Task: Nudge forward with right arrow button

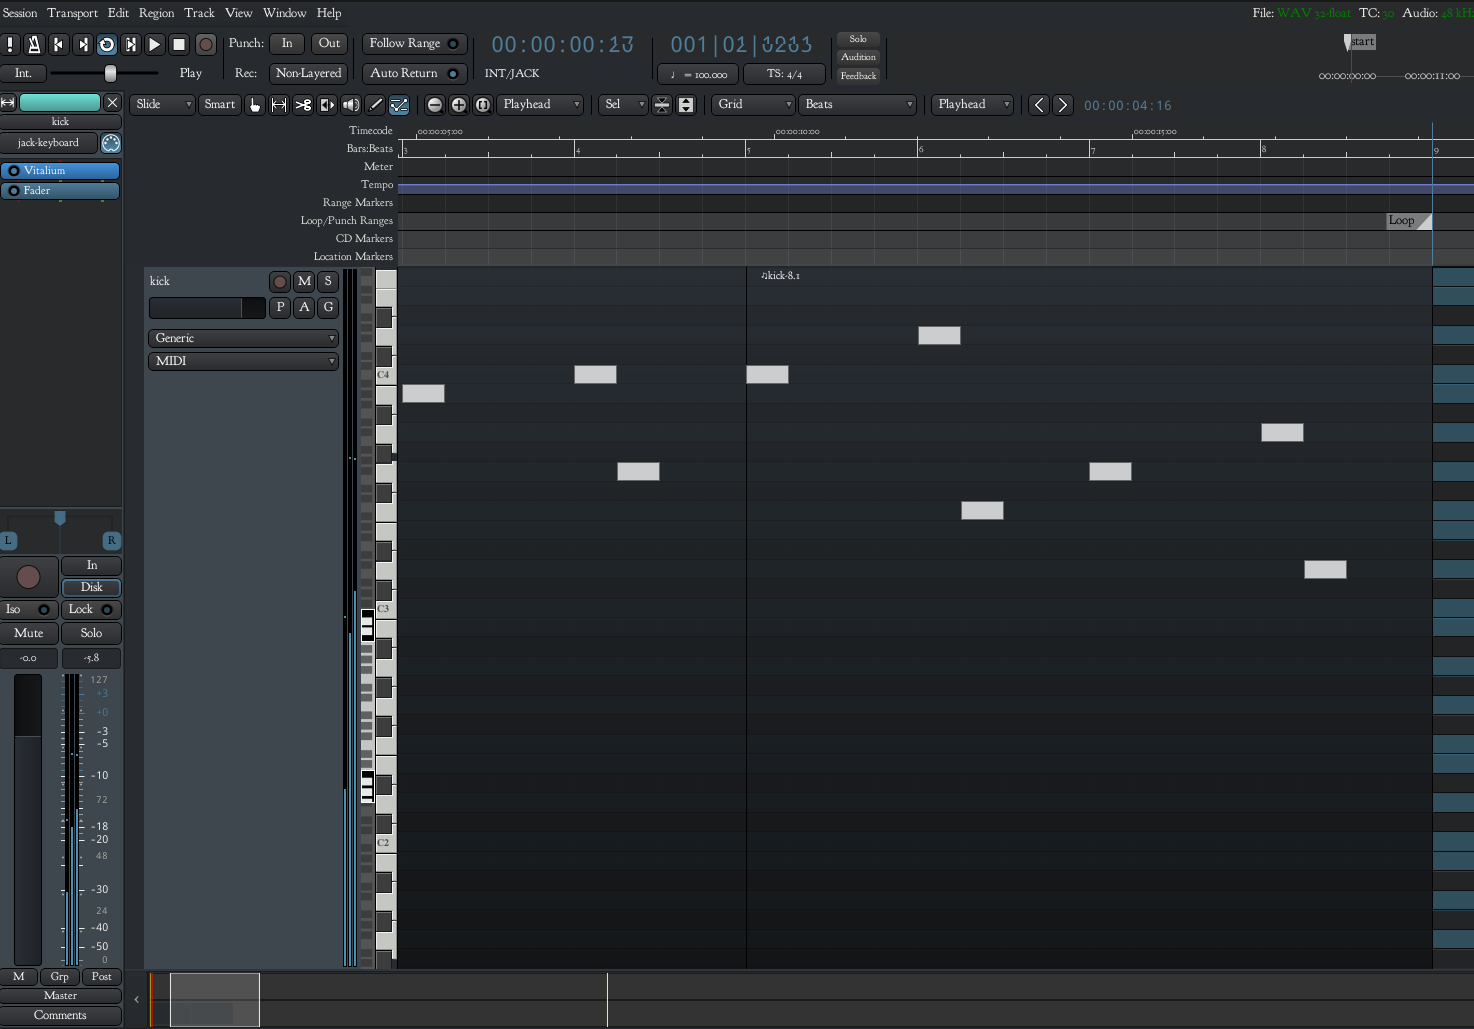Action: coord(1063,104)
